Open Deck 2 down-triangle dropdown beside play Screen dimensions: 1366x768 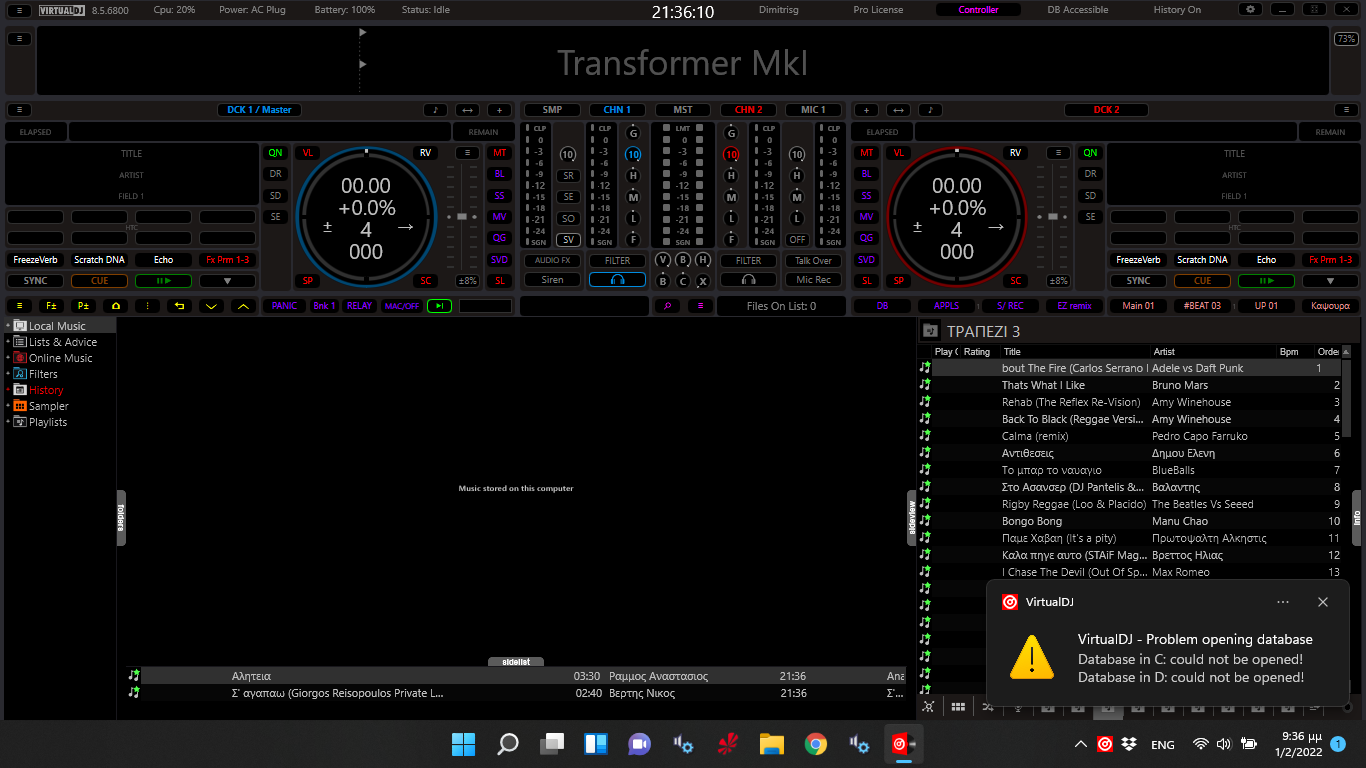point(1330,281)
